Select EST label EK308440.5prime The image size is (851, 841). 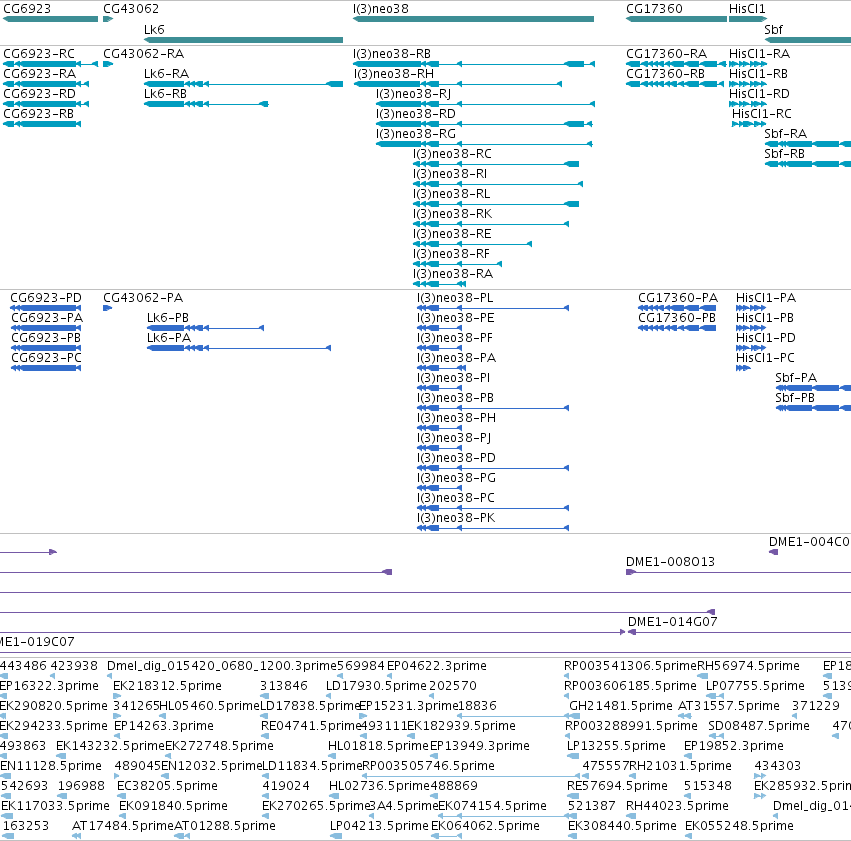click(623, 826)
